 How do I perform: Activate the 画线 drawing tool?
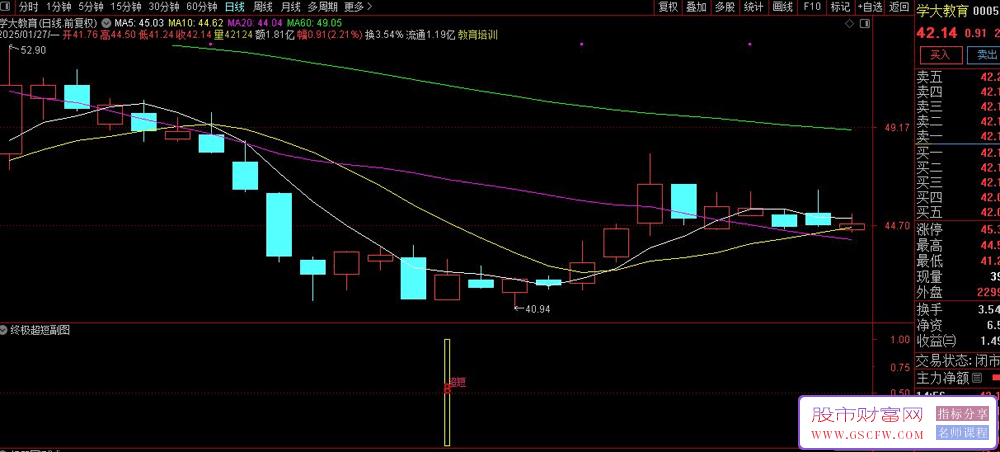pos(782,8)
